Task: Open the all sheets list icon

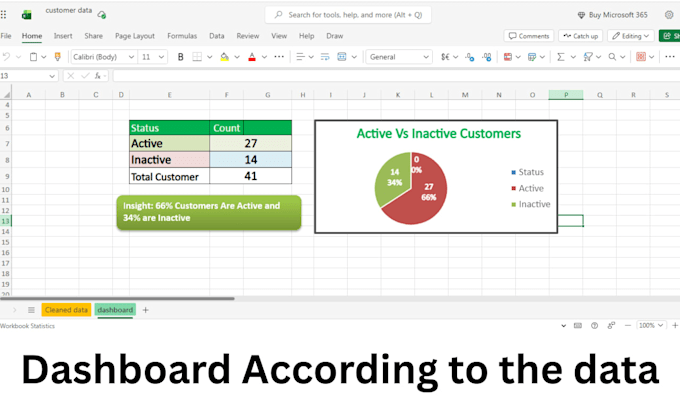Action: (31, 310)
